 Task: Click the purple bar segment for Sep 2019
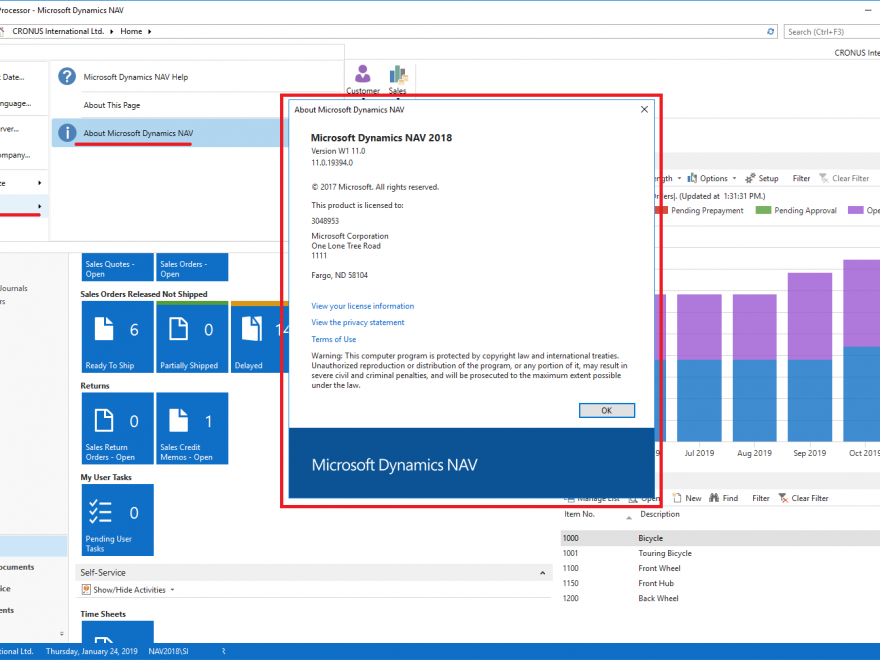[810, 316]
